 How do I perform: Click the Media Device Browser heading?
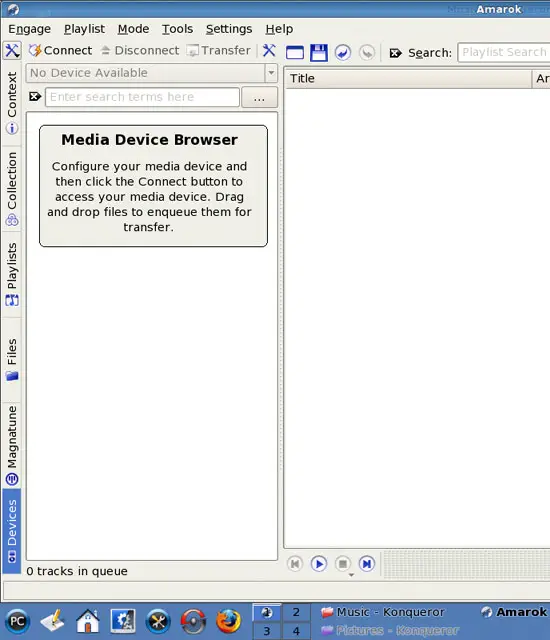pos(149,140)
